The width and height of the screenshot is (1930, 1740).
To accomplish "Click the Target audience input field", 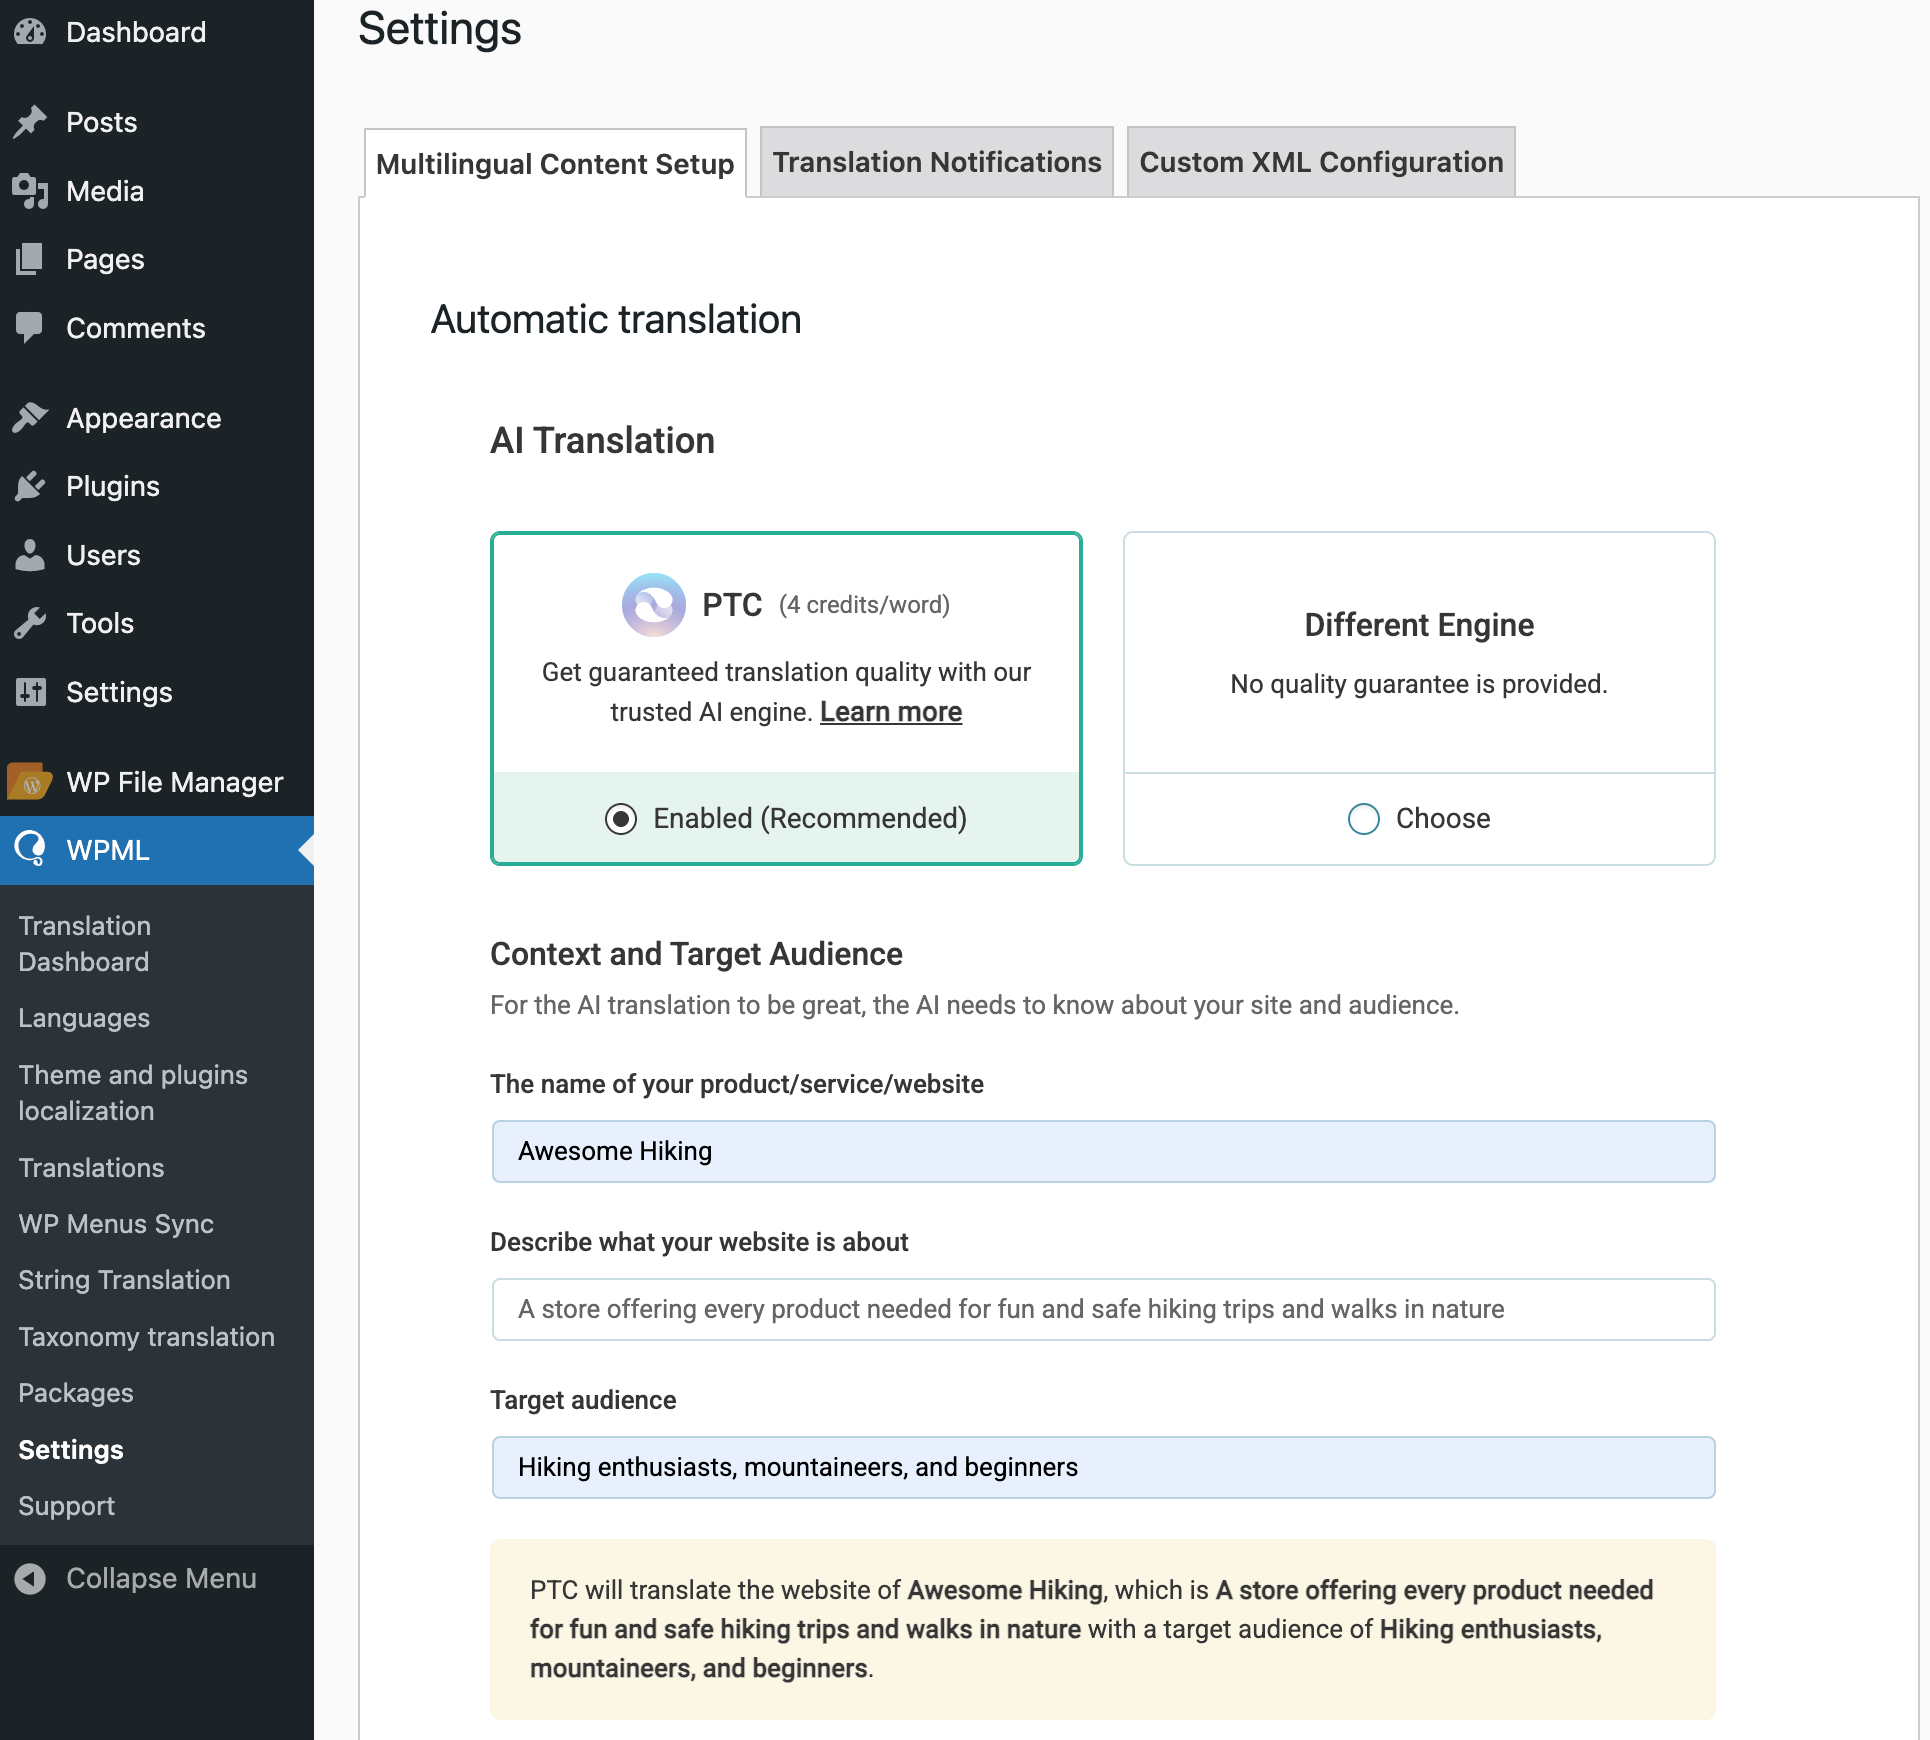I will (1103, 1467).
